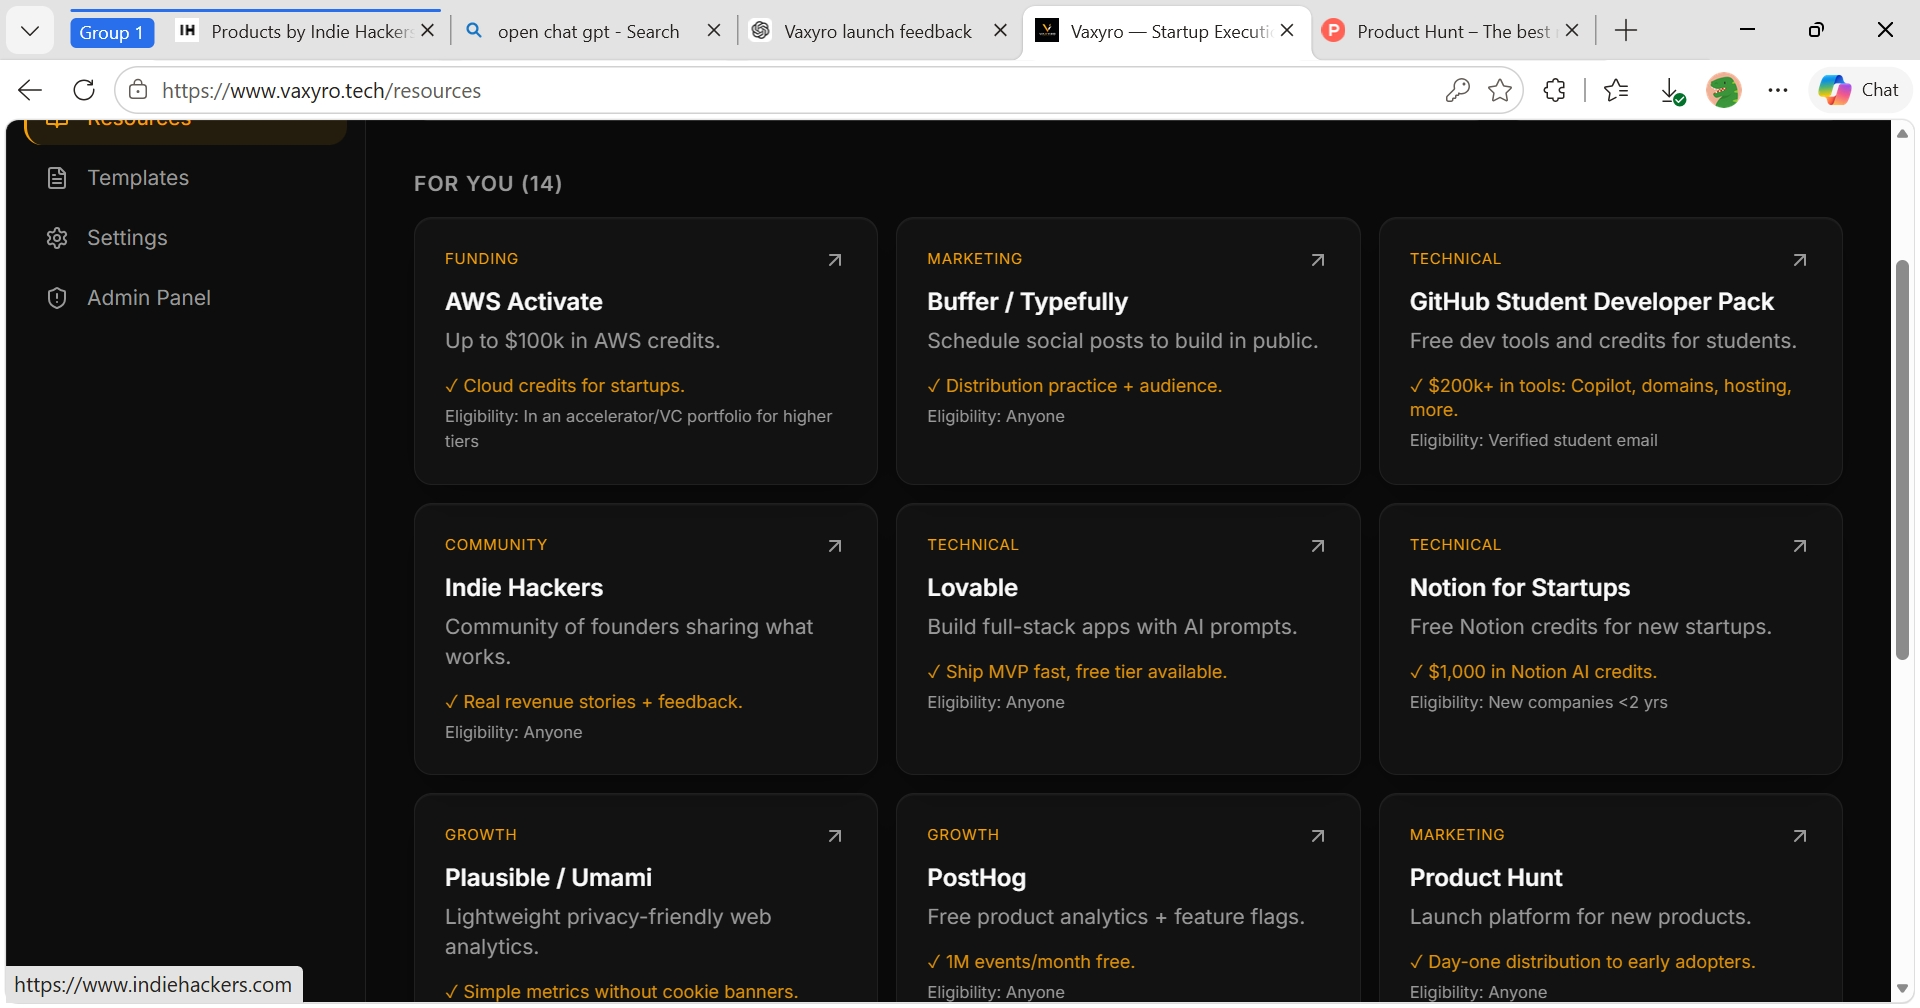
Task: Click the Indie Hackers card title
Action: (x=524, y=587)
